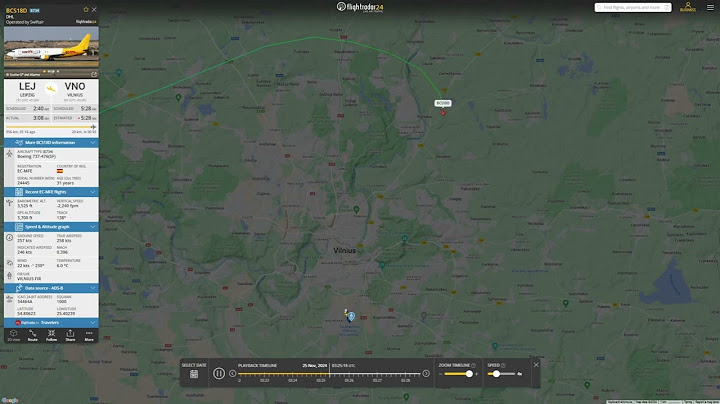Show the flight route with Route button
Screen dimensions: 720x404
pos(32,336)
